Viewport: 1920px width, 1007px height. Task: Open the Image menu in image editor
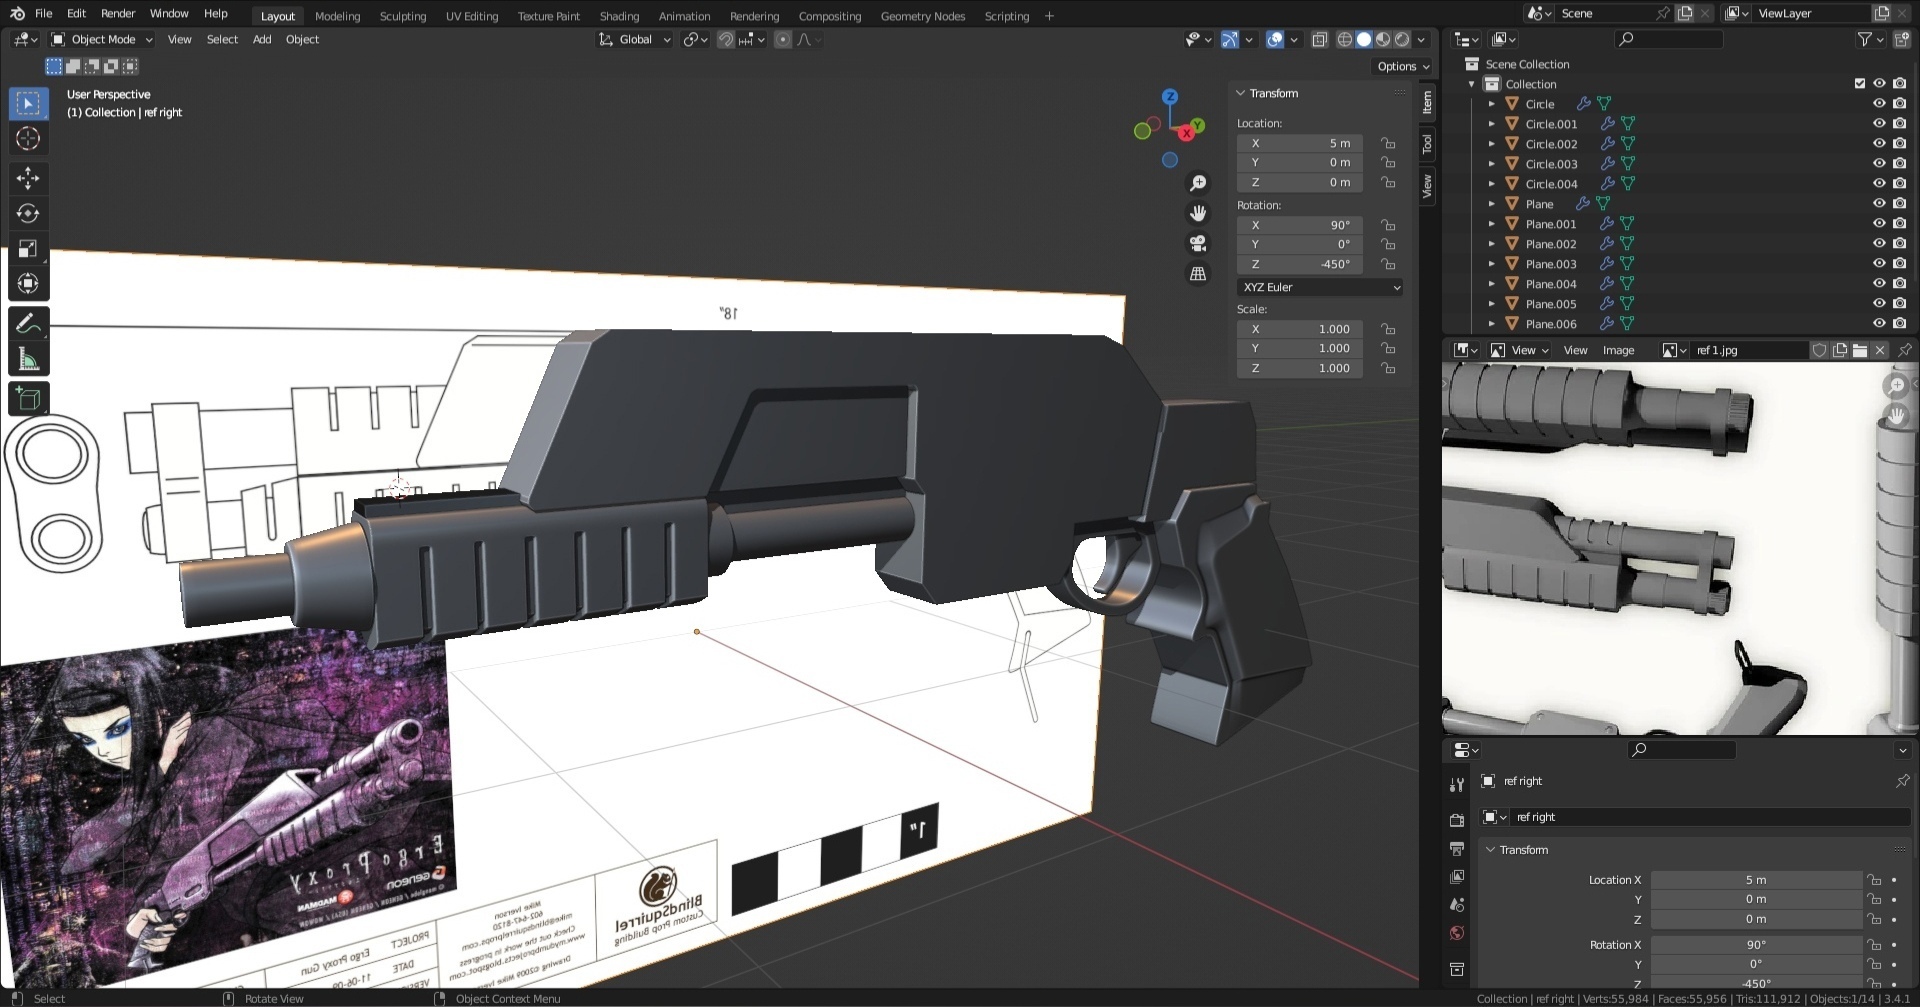click(1617, 350)
